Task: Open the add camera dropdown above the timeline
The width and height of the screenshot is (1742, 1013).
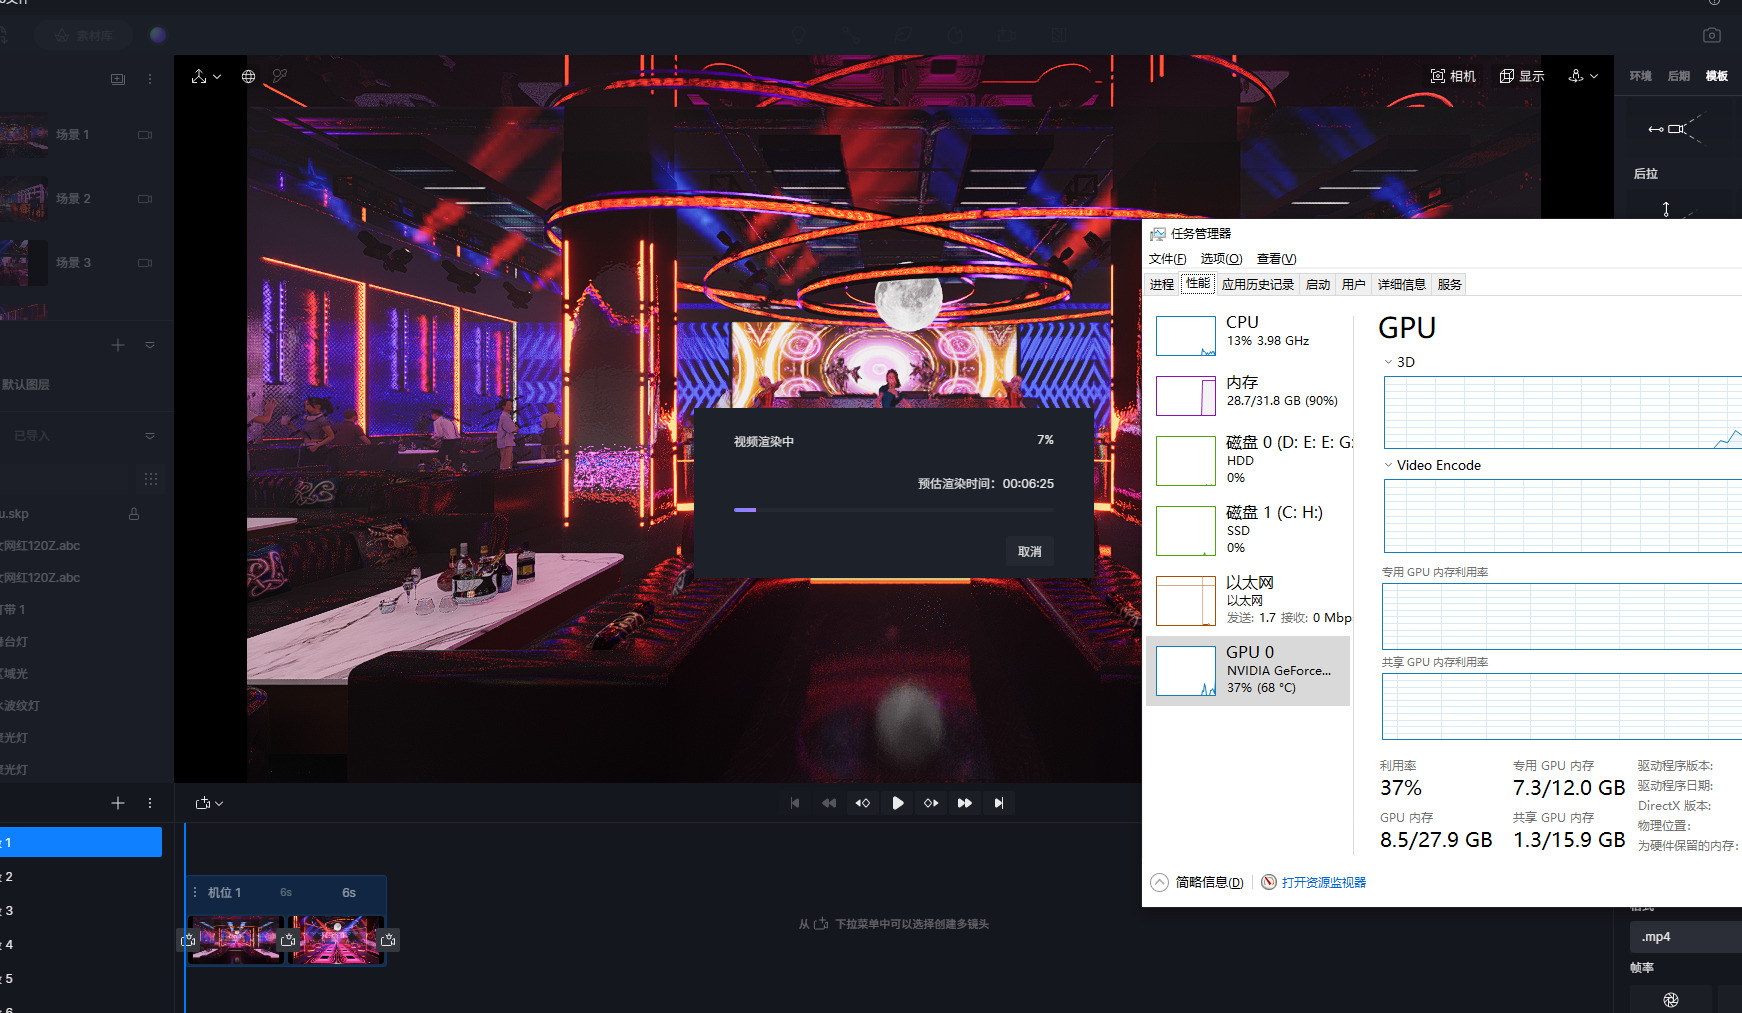Action: pyautogui.click(x=209, y=803)
